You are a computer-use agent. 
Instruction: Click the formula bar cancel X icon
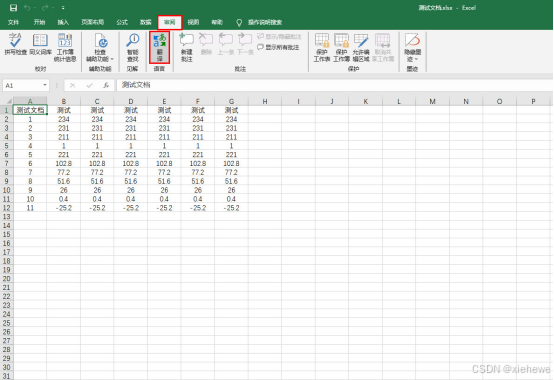tap(72, 85)
